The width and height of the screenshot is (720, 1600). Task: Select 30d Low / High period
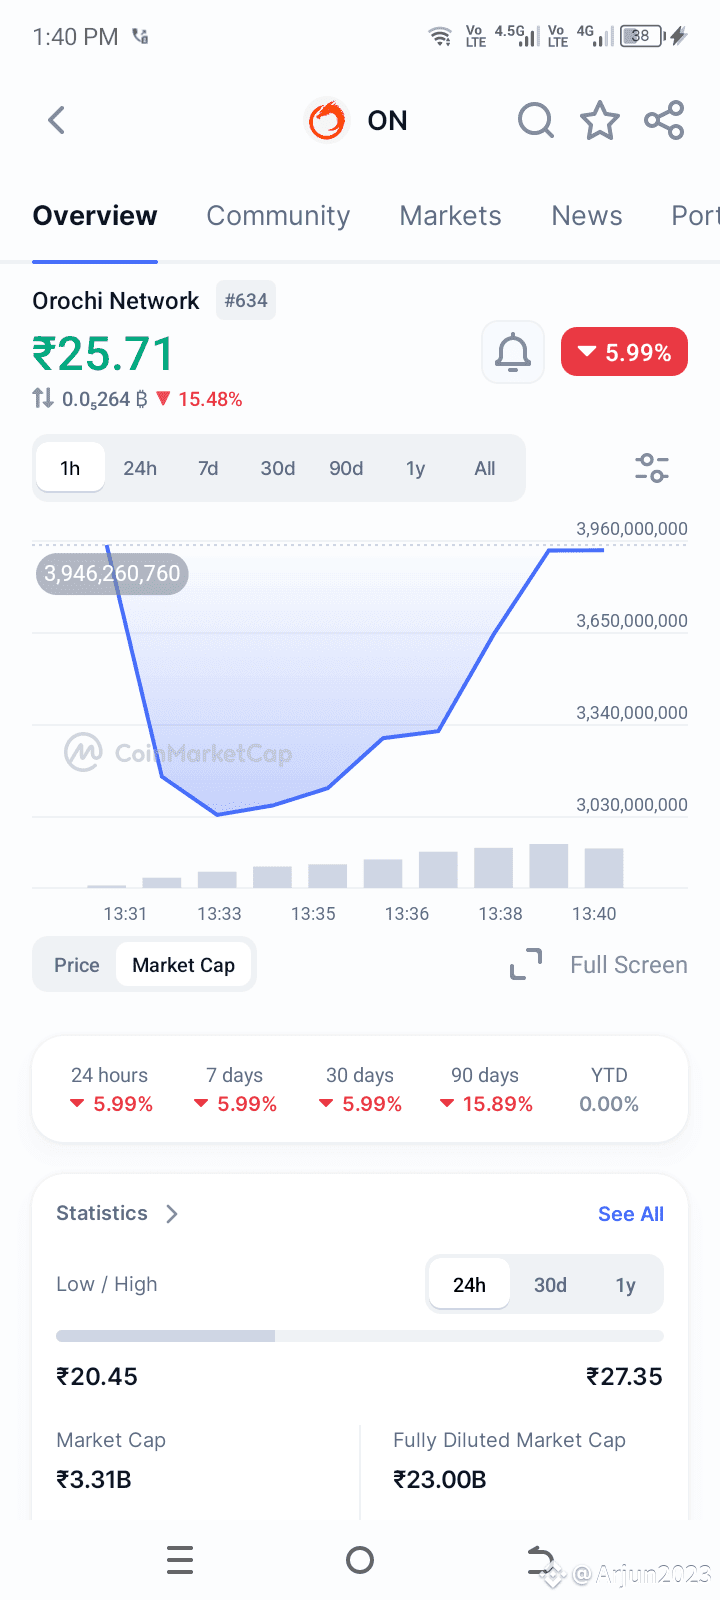[x=550, y=1285]
